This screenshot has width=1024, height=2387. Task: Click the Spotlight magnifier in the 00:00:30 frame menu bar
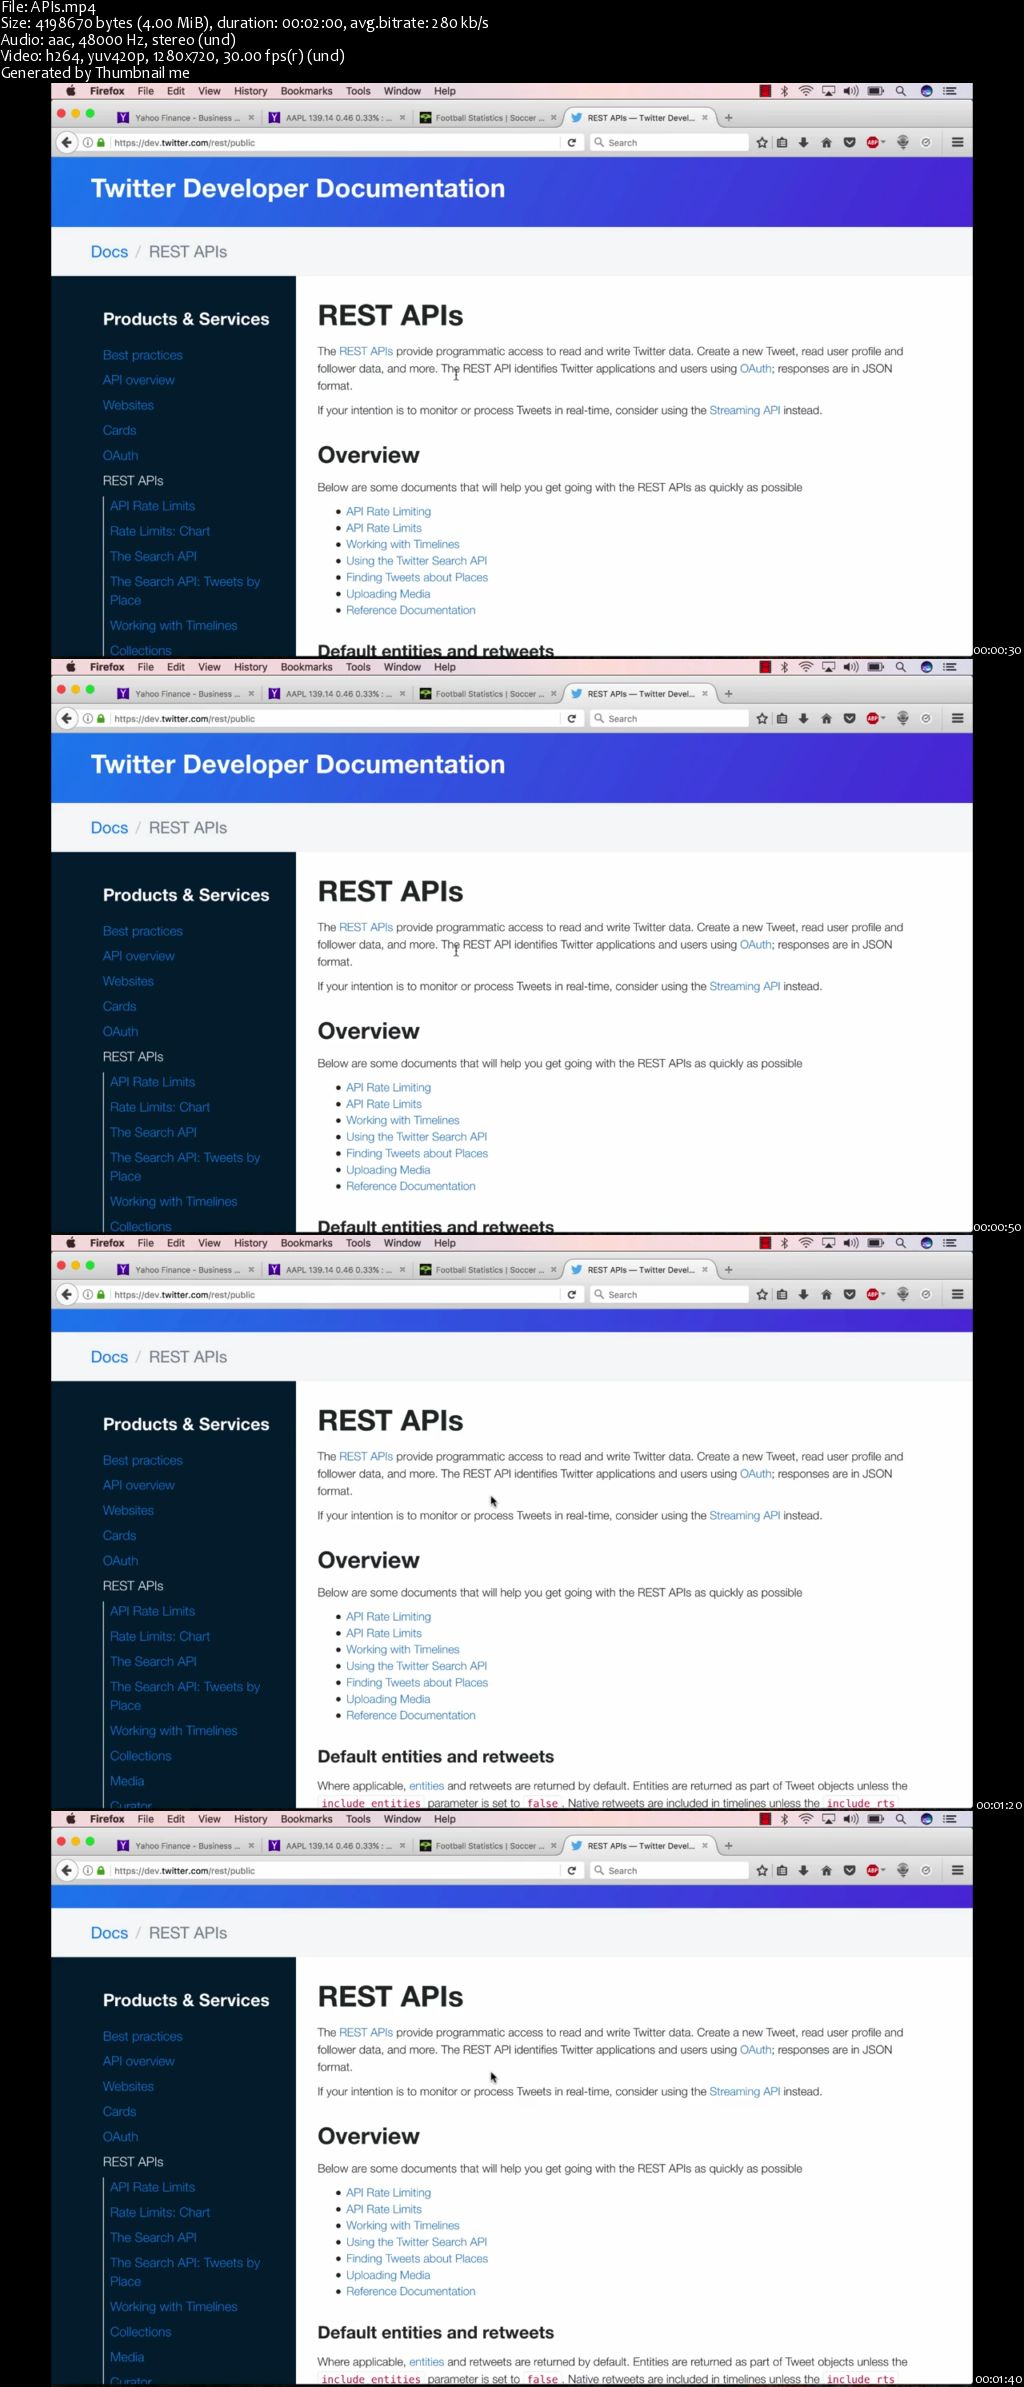(900, 91)
